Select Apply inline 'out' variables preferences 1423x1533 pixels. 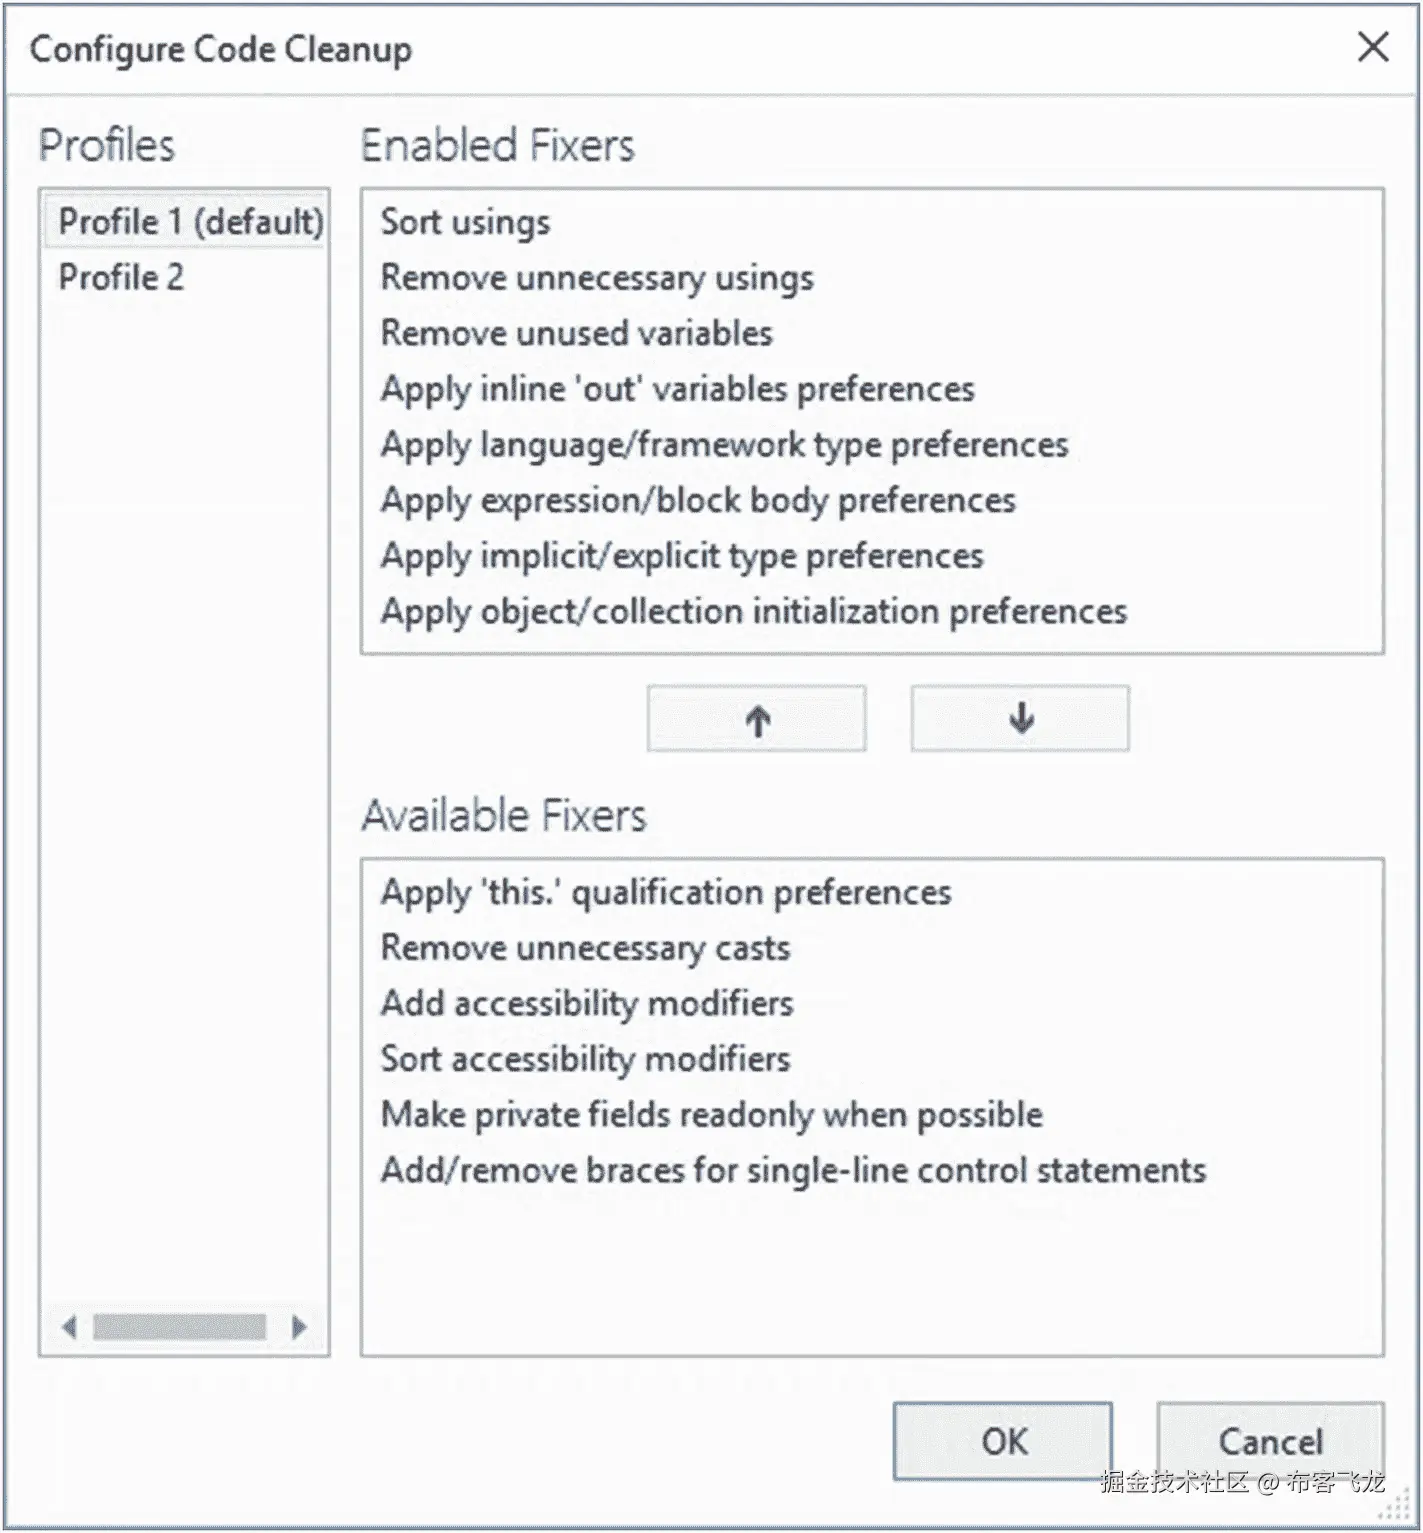click(677, 389)
